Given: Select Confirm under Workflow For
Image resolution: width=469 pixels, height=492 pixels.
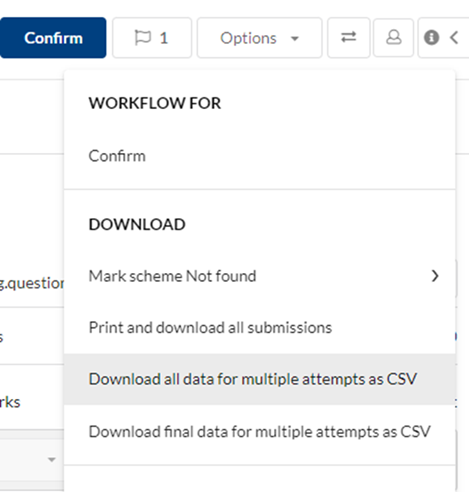Looking at the screenshot, I should (117, 156).
